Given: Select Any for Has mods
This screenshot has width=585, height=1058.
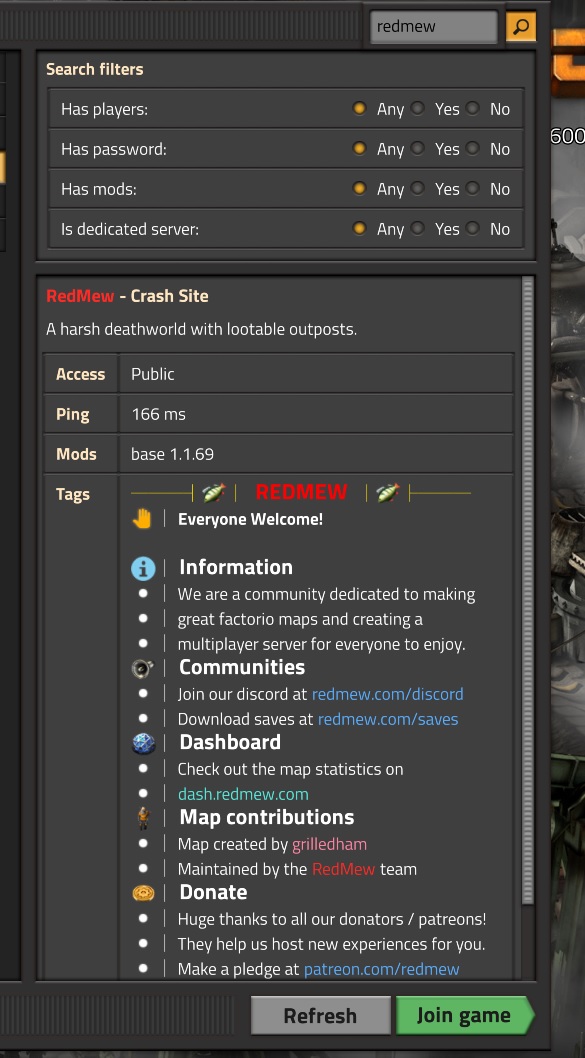Looking at the screenshot, I should click(360, 188).
